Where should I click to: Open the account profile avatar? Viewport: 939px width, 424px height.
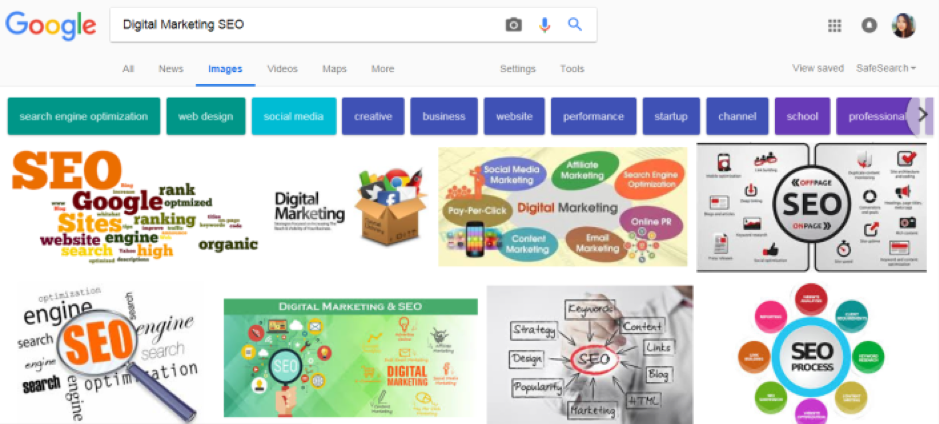[903, 25]
